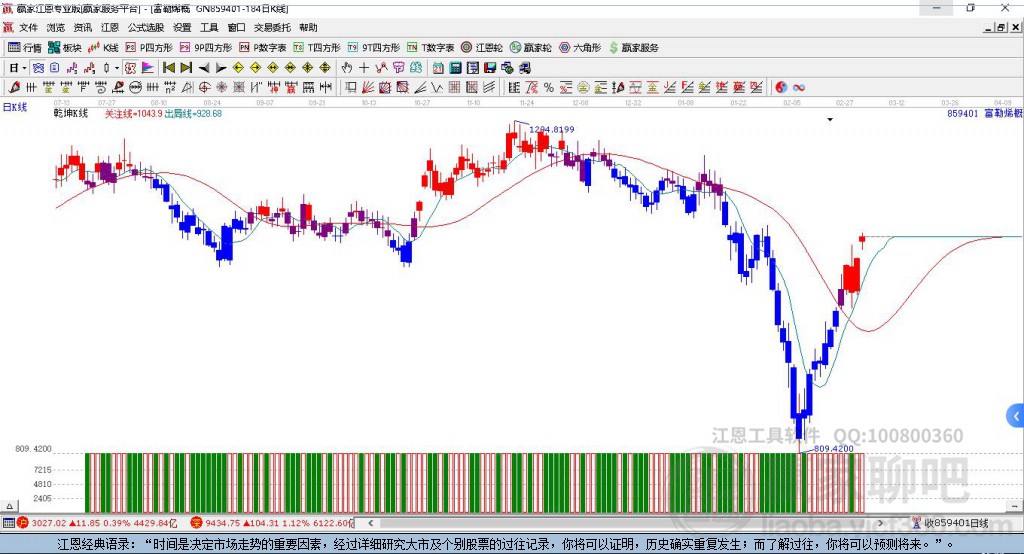Open the 公式选股 menu
This screenshot has height=554, width=1024.
[146, 27]
